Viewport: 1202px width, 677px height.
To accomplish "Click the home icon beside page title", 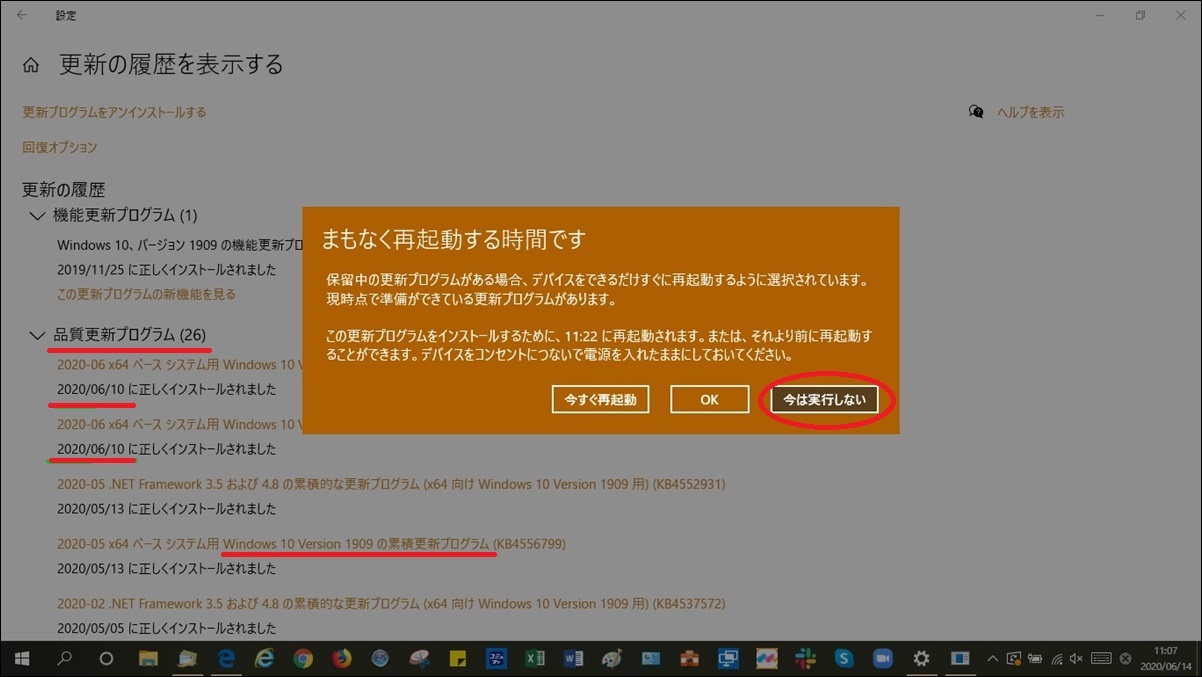I will point(31,66).
